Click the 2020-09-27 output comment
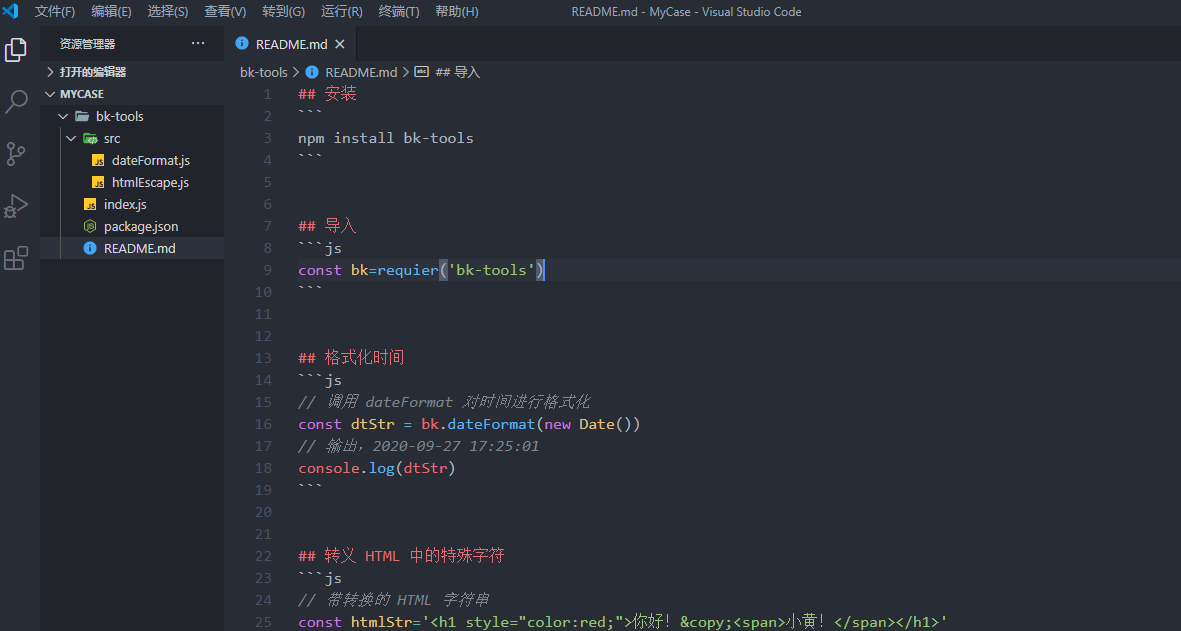This screenshot has width=1181, height=631. click(x=419, y=446)
